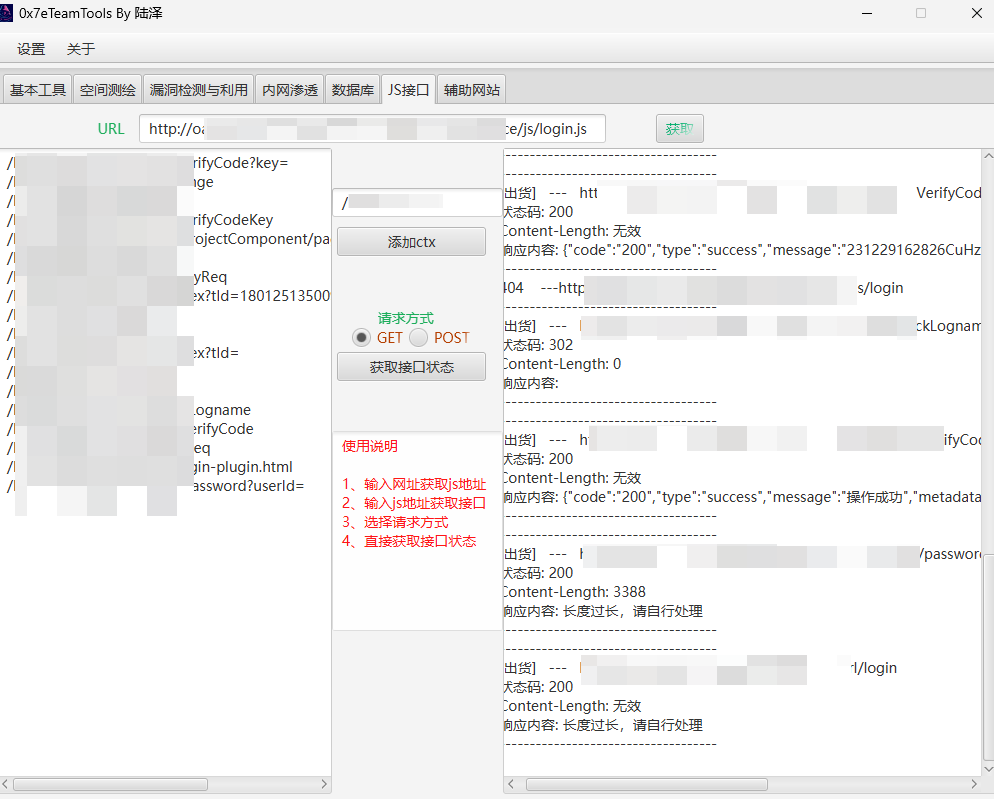Image resolution: width=994 pixels, height=799 pixels.
Task: Select the POST request method radio
Action: (418, 338)
